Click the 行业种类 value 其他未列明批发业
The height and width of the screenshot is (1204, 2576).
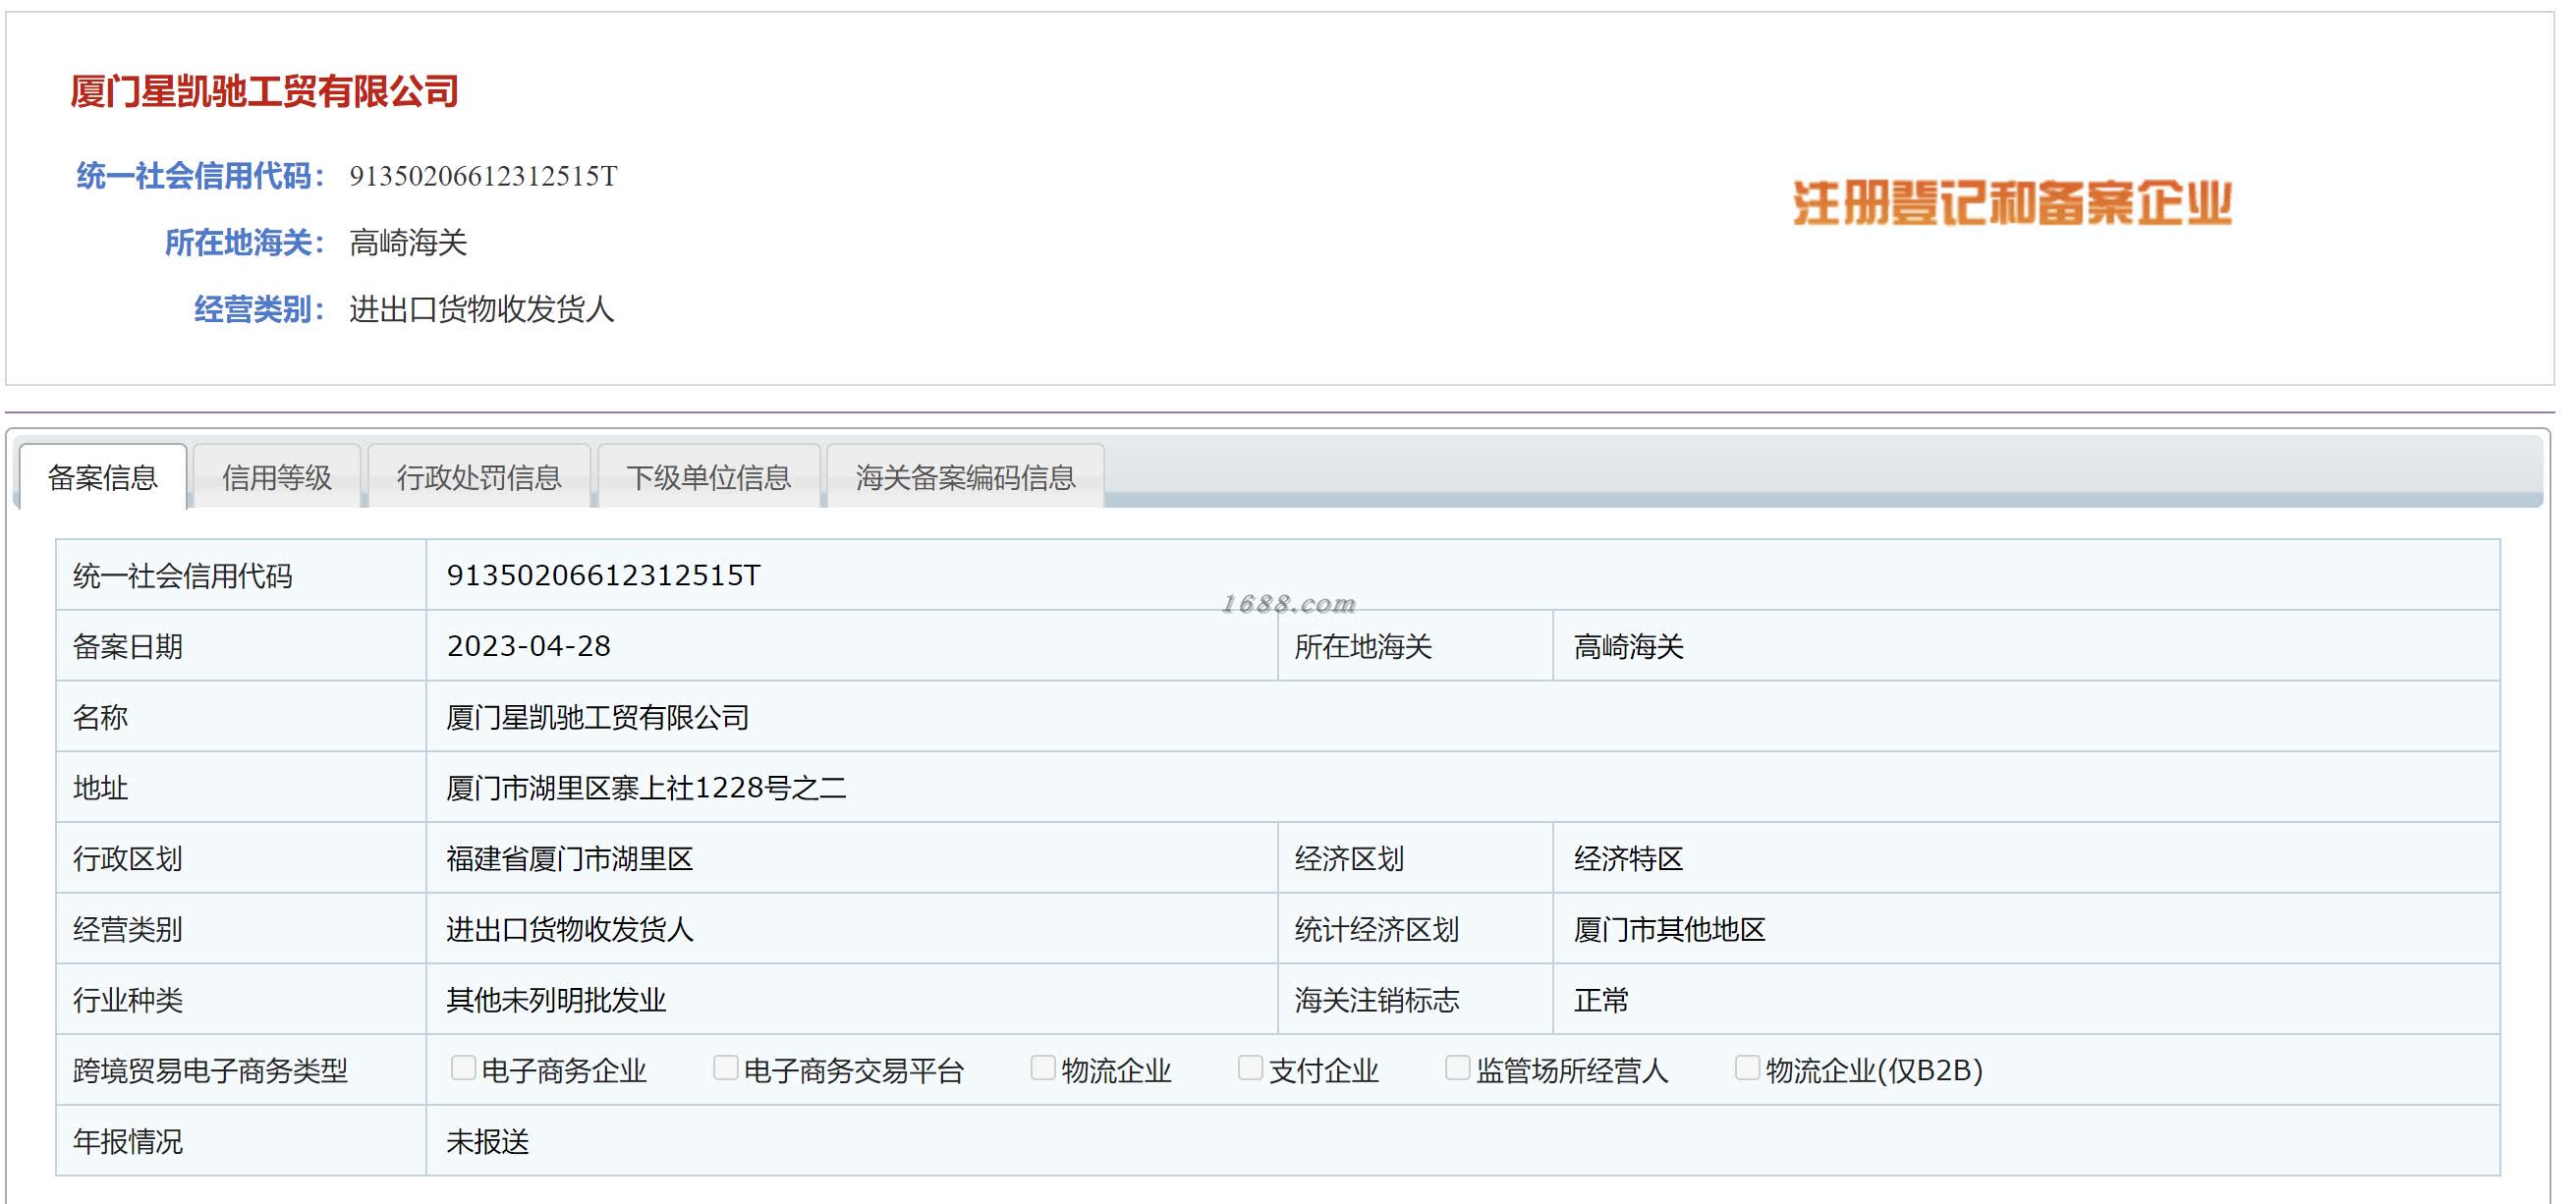click(x=556, y=1000)
